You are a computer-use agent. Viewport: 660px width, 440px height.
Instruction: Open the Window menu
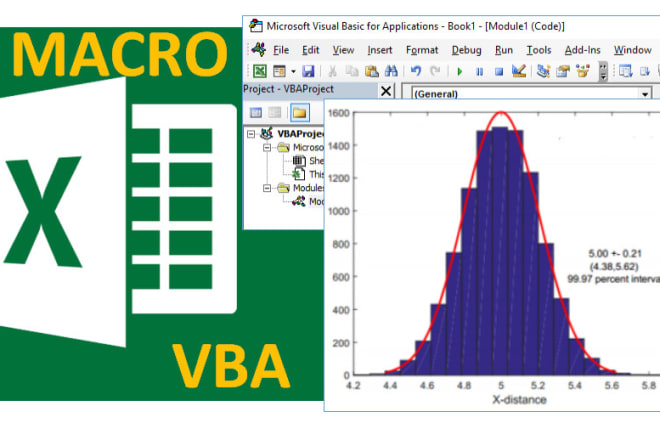632,50
